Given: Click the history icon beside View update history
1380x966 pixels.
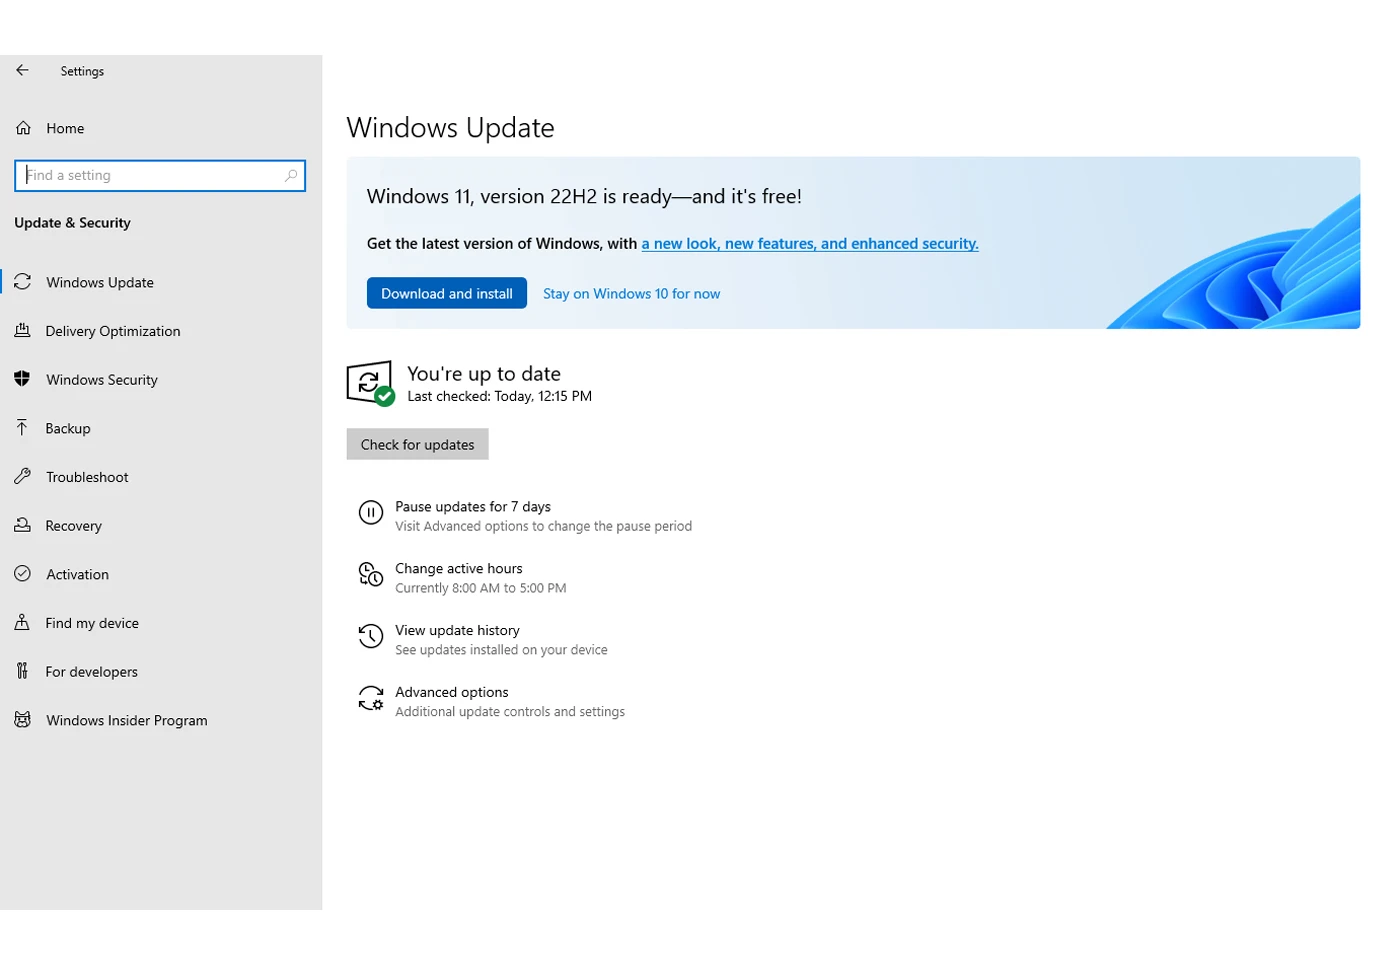Looking at the screenshot, I should point(371,636).
